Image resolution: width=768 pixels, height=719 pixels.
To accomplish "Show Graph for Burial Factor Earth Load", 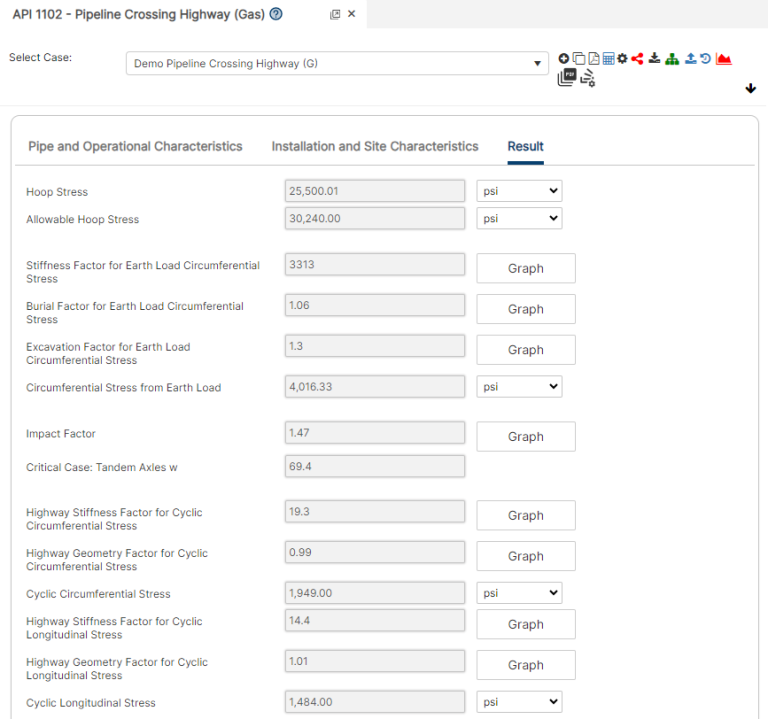I will click(525, 309).
